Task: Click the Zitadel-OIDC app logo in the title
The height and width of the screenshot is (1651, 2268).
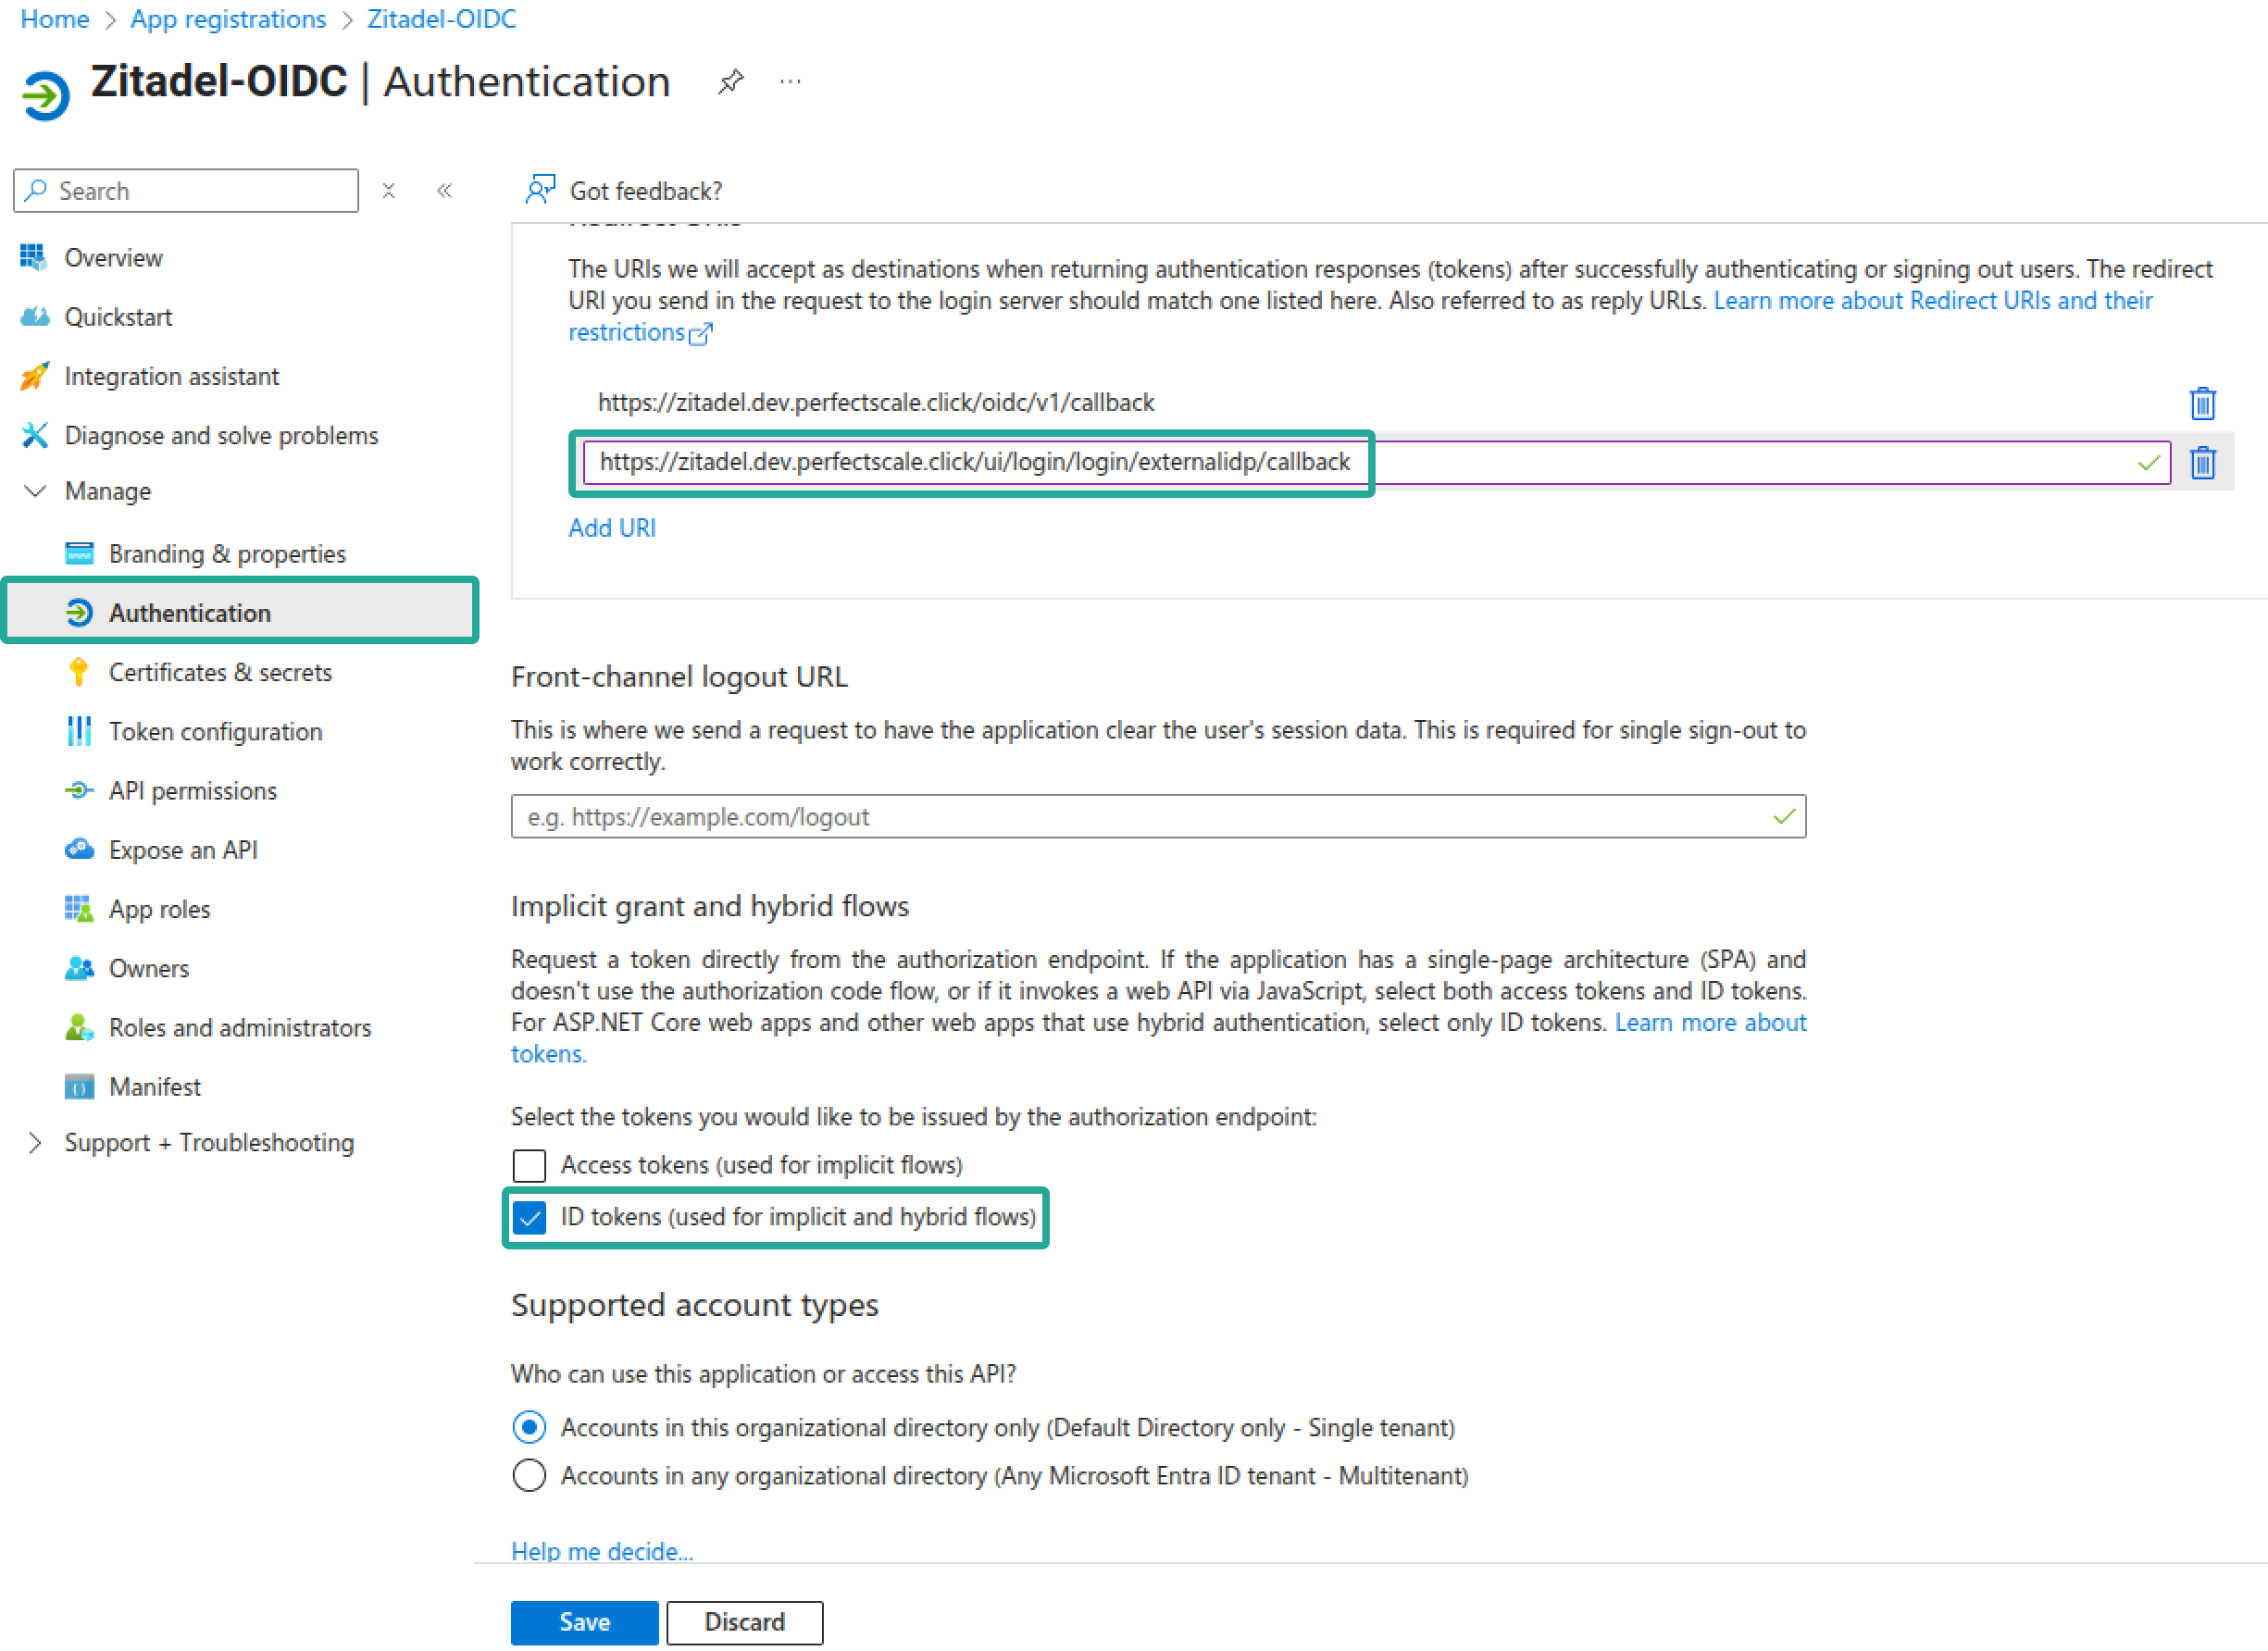Action: tap(46, 95)
